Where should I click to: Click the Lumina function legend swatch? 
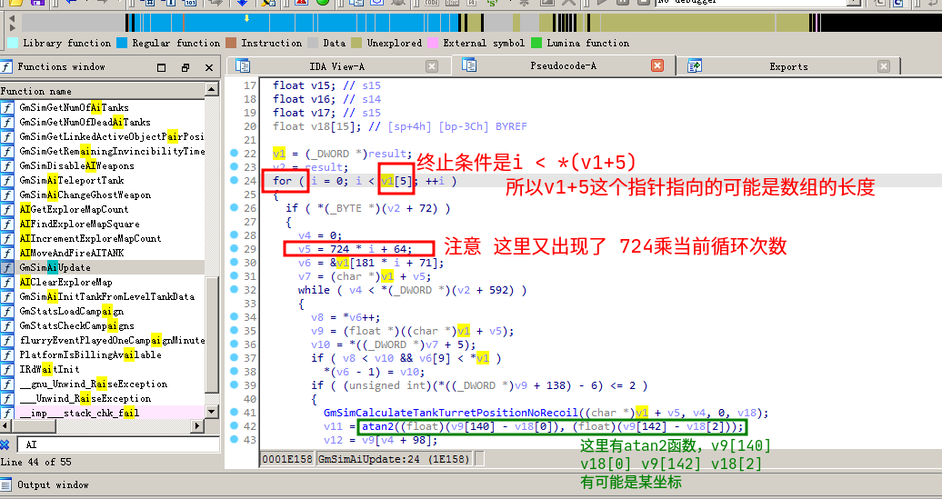coord(536,43)
